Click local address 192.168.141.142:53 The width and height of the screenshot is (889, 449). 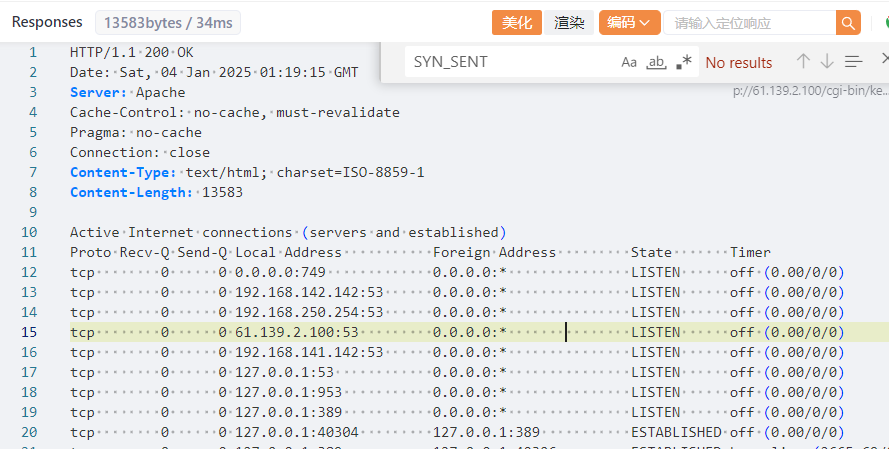(309, 353)
